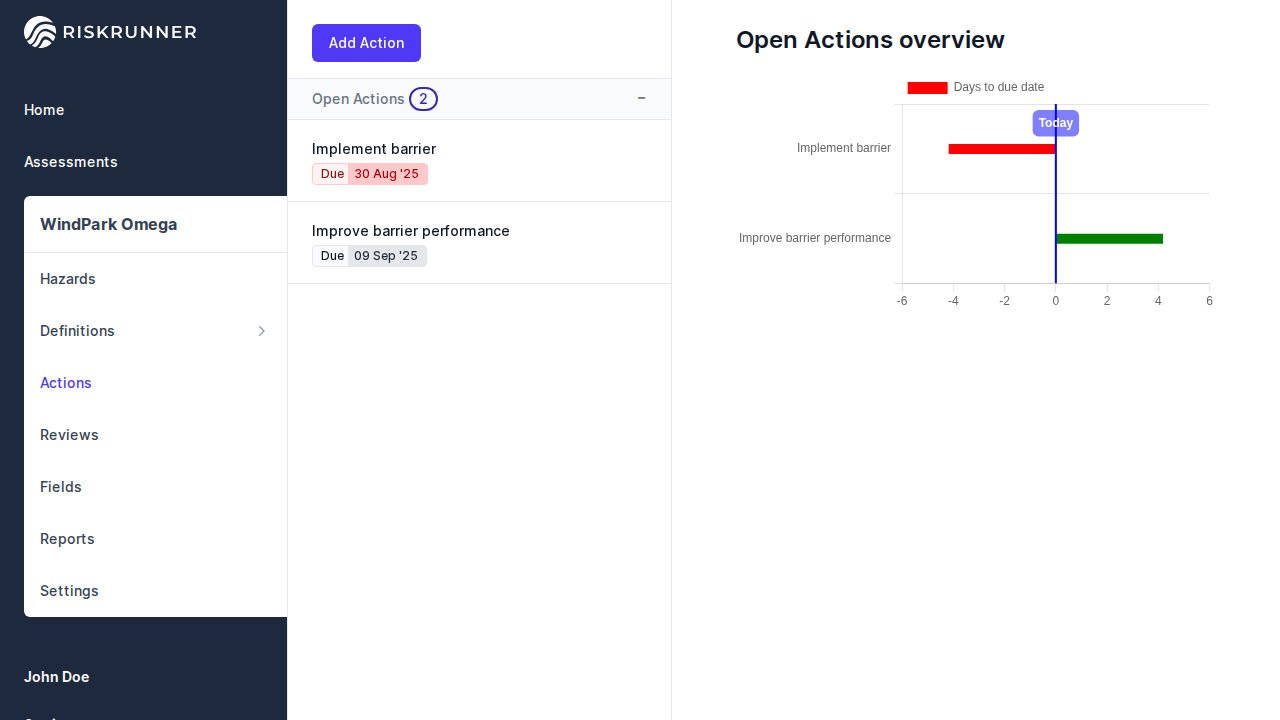
Task: Open the Fields page
Action: (61, 487)
